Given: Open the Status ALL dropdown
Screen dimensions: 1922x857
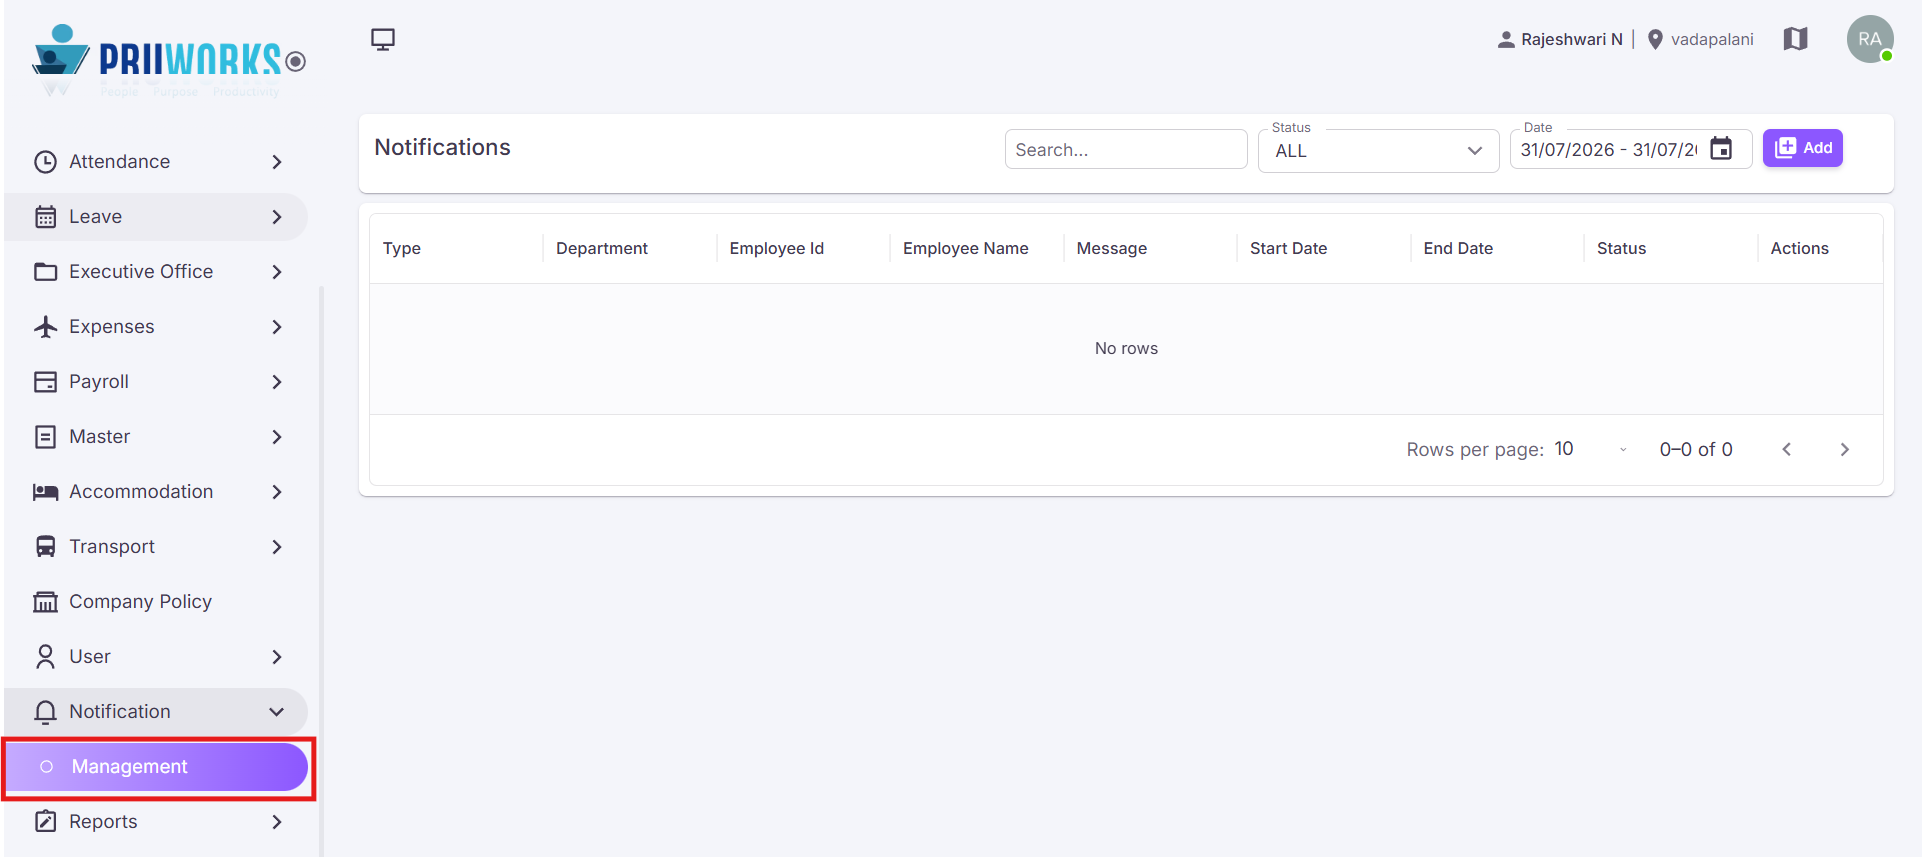Looking at the screenshot, I should point(1378,151).
